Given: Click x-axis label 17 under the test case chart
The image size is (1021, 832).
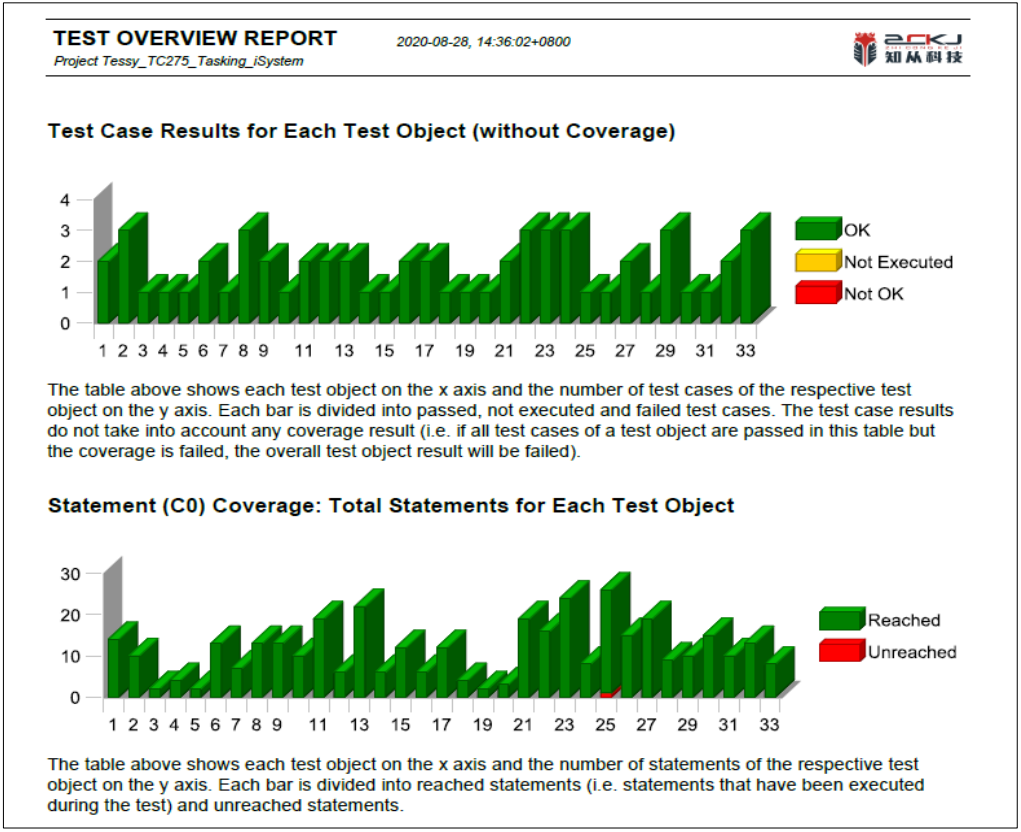Looking at the screenshot, I should pos(424,351).
